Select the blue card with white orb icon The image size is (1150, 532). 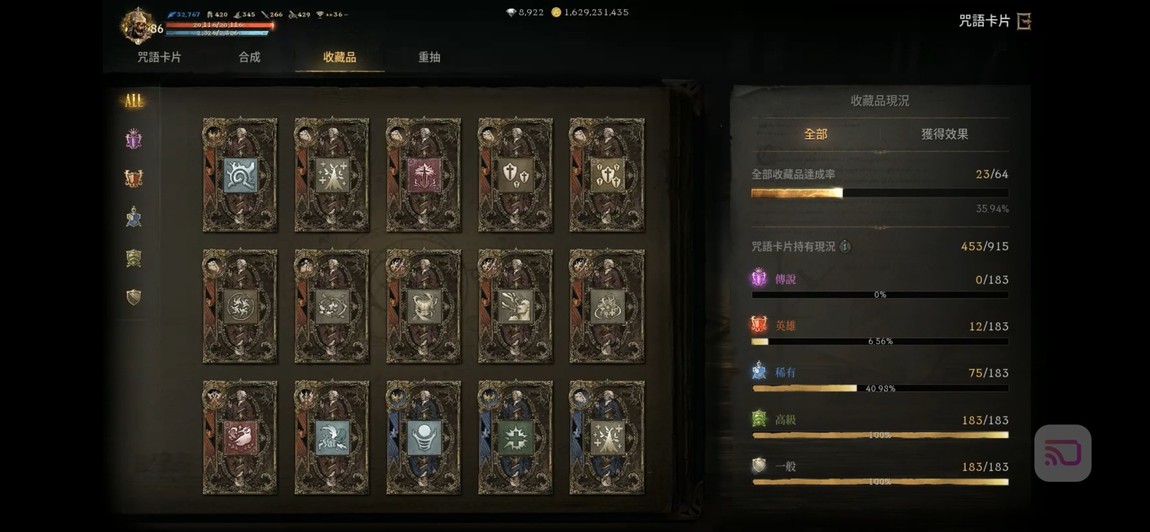click(424, 437)
